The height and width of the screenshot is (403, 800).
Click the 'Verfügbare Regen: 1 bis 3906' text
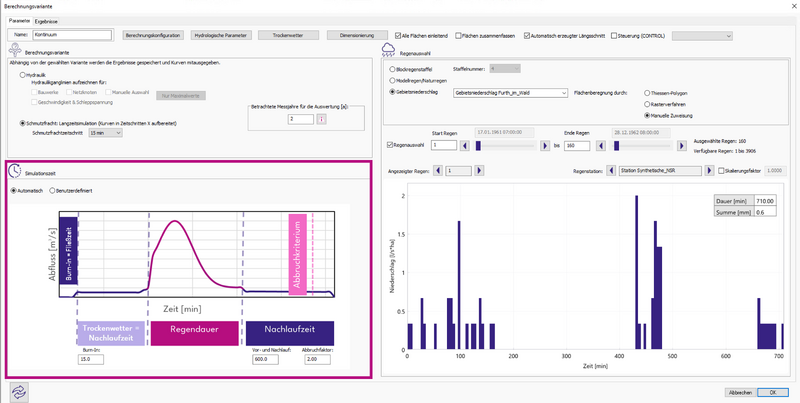(x=725, y=151)
